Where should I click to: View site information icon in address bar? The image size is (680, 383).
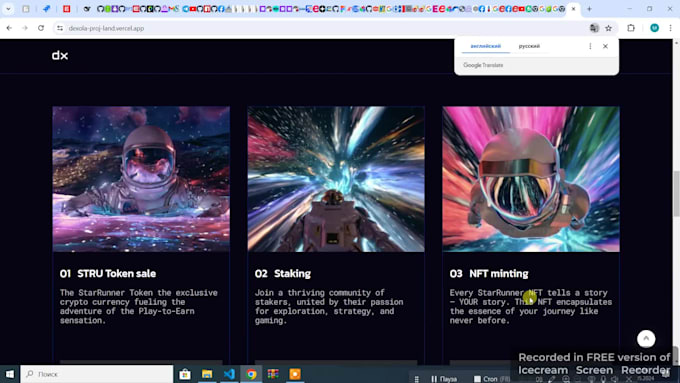[x=60, y=28]
